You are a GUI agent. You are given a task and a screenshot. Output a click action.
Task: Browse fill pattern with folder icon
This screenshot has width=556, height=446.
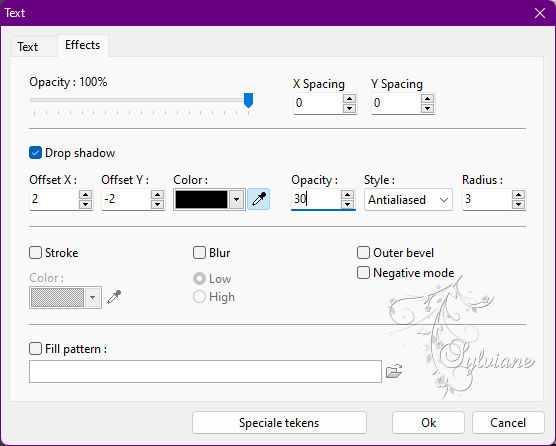tap(394, 371)
